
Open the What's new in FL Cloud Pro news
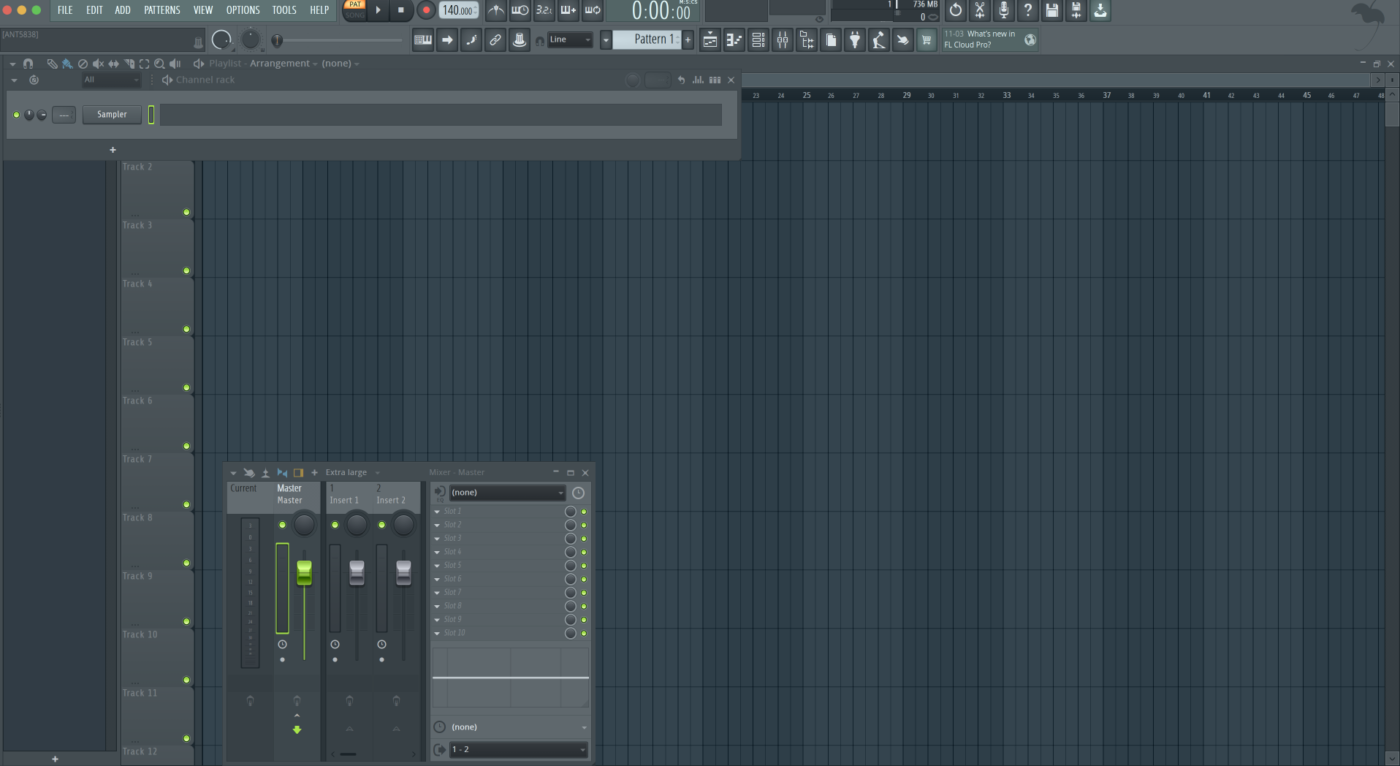click(x=980, y=40)
